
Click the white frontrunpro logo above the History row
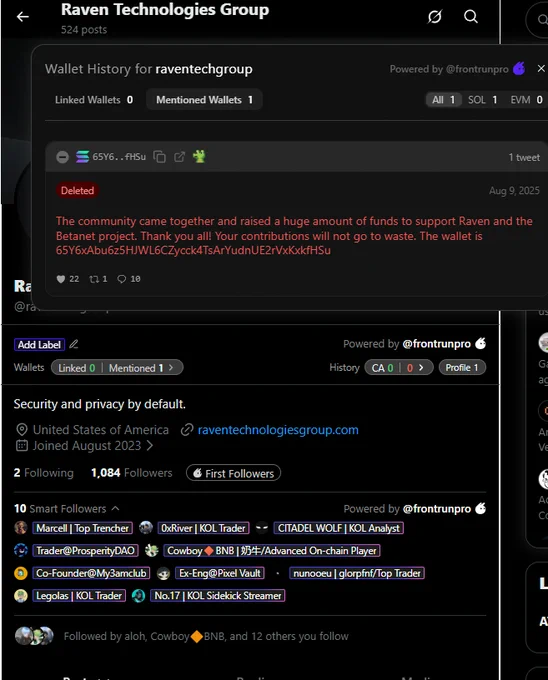[480, 343]
